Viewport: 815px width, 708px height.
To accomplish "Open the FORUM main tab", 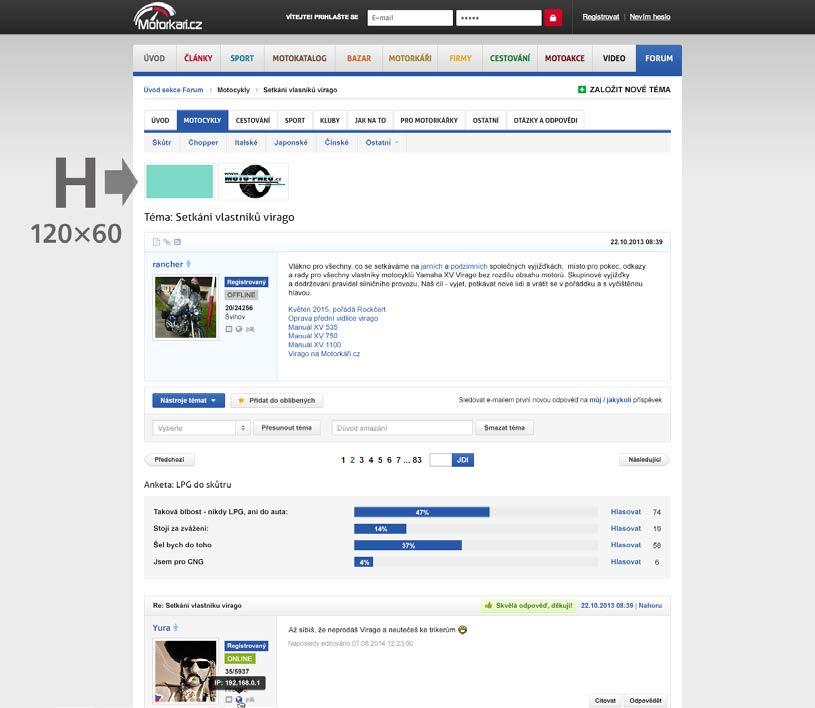I will click(659, 58).
